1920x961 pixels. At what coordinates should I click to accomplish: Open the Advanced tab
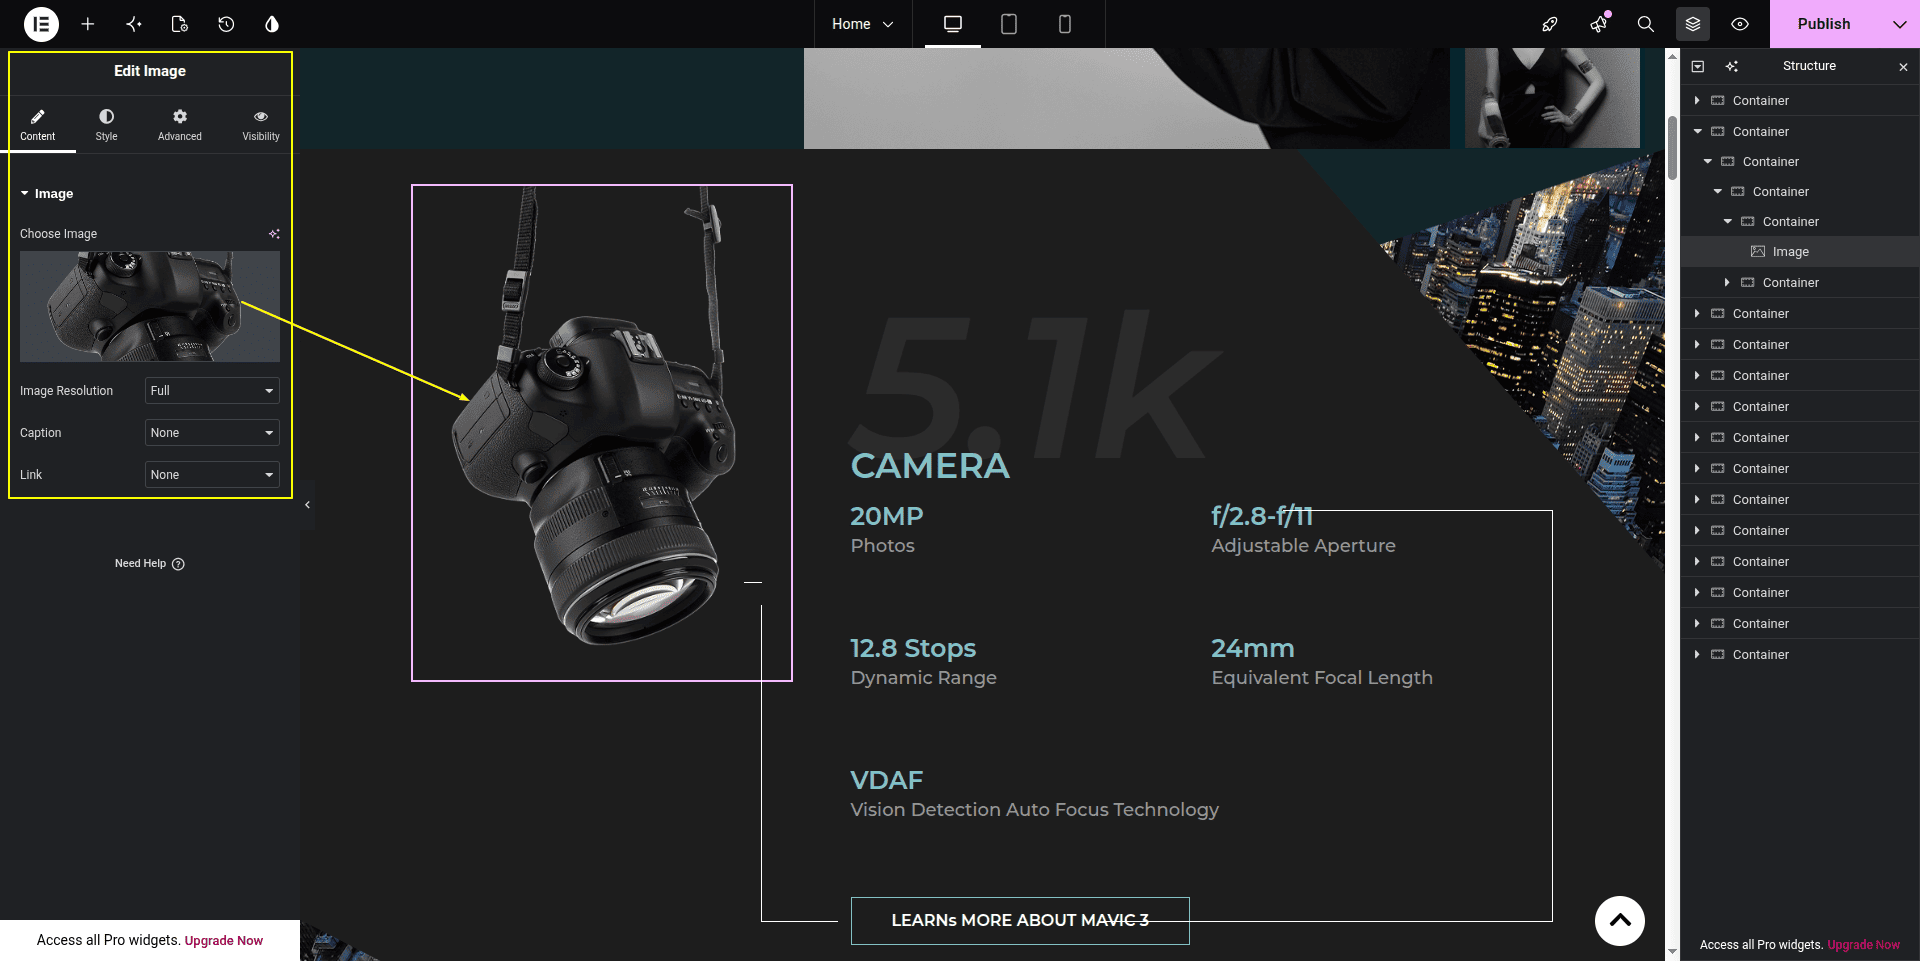(180, 125)
